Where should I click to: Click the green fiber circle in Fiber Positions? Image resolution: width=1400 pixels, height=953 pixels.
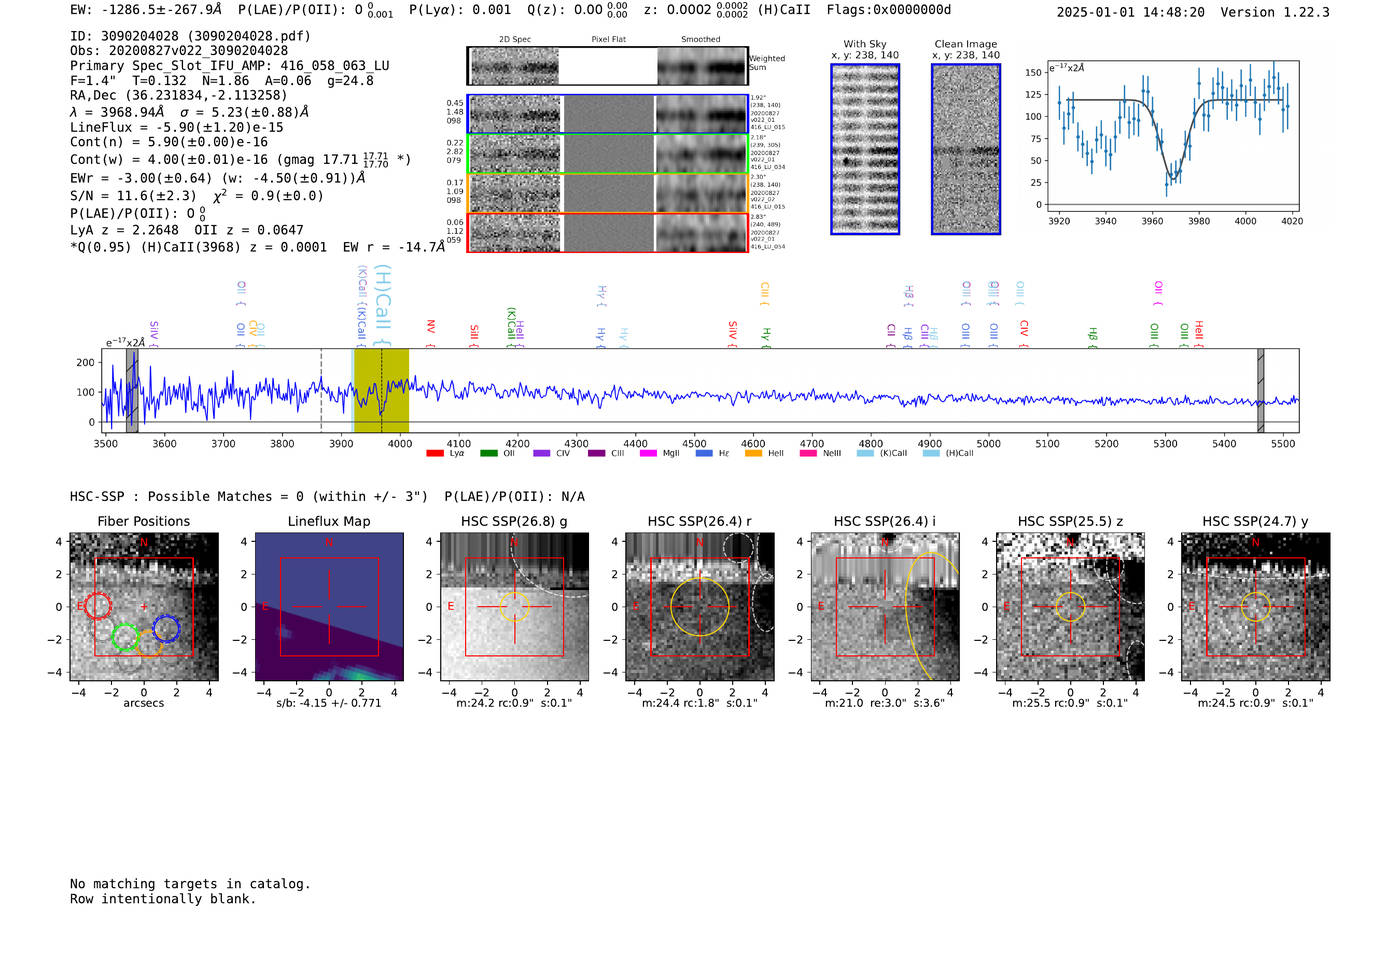point(125,636)
